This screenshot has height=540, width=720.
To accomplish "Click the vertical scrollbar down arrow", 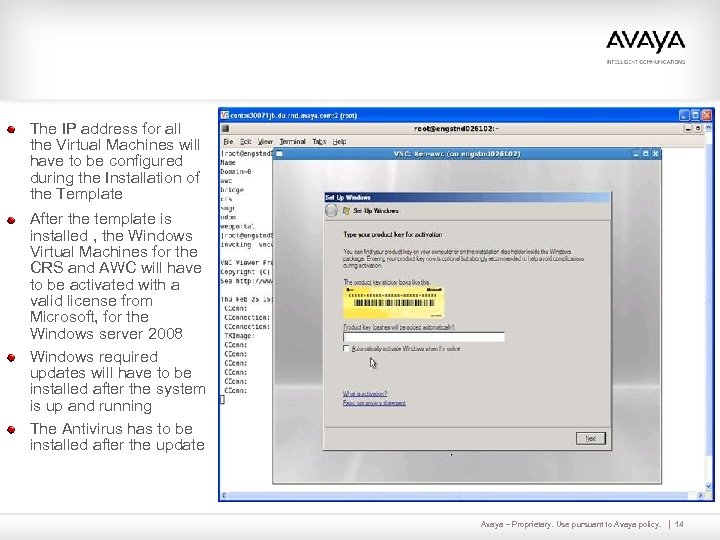I will click(708, 487).
